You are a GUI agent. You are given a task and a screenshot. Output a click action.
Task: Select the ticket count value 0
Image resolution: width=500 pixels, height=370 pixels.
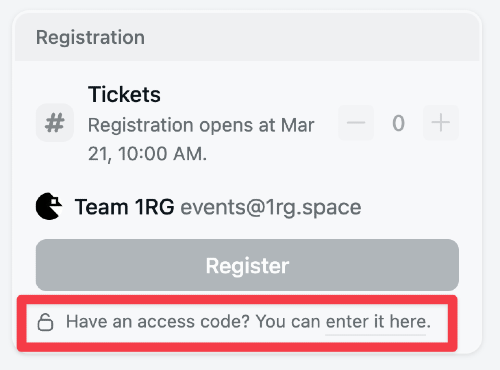[398, 123]
